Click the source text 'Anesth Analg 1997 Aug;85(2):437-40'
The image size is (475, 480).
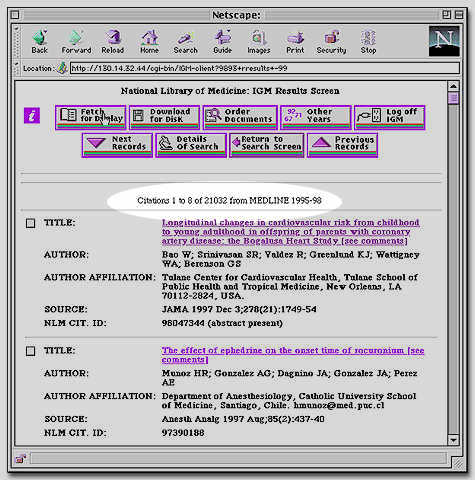coord(243,419)
